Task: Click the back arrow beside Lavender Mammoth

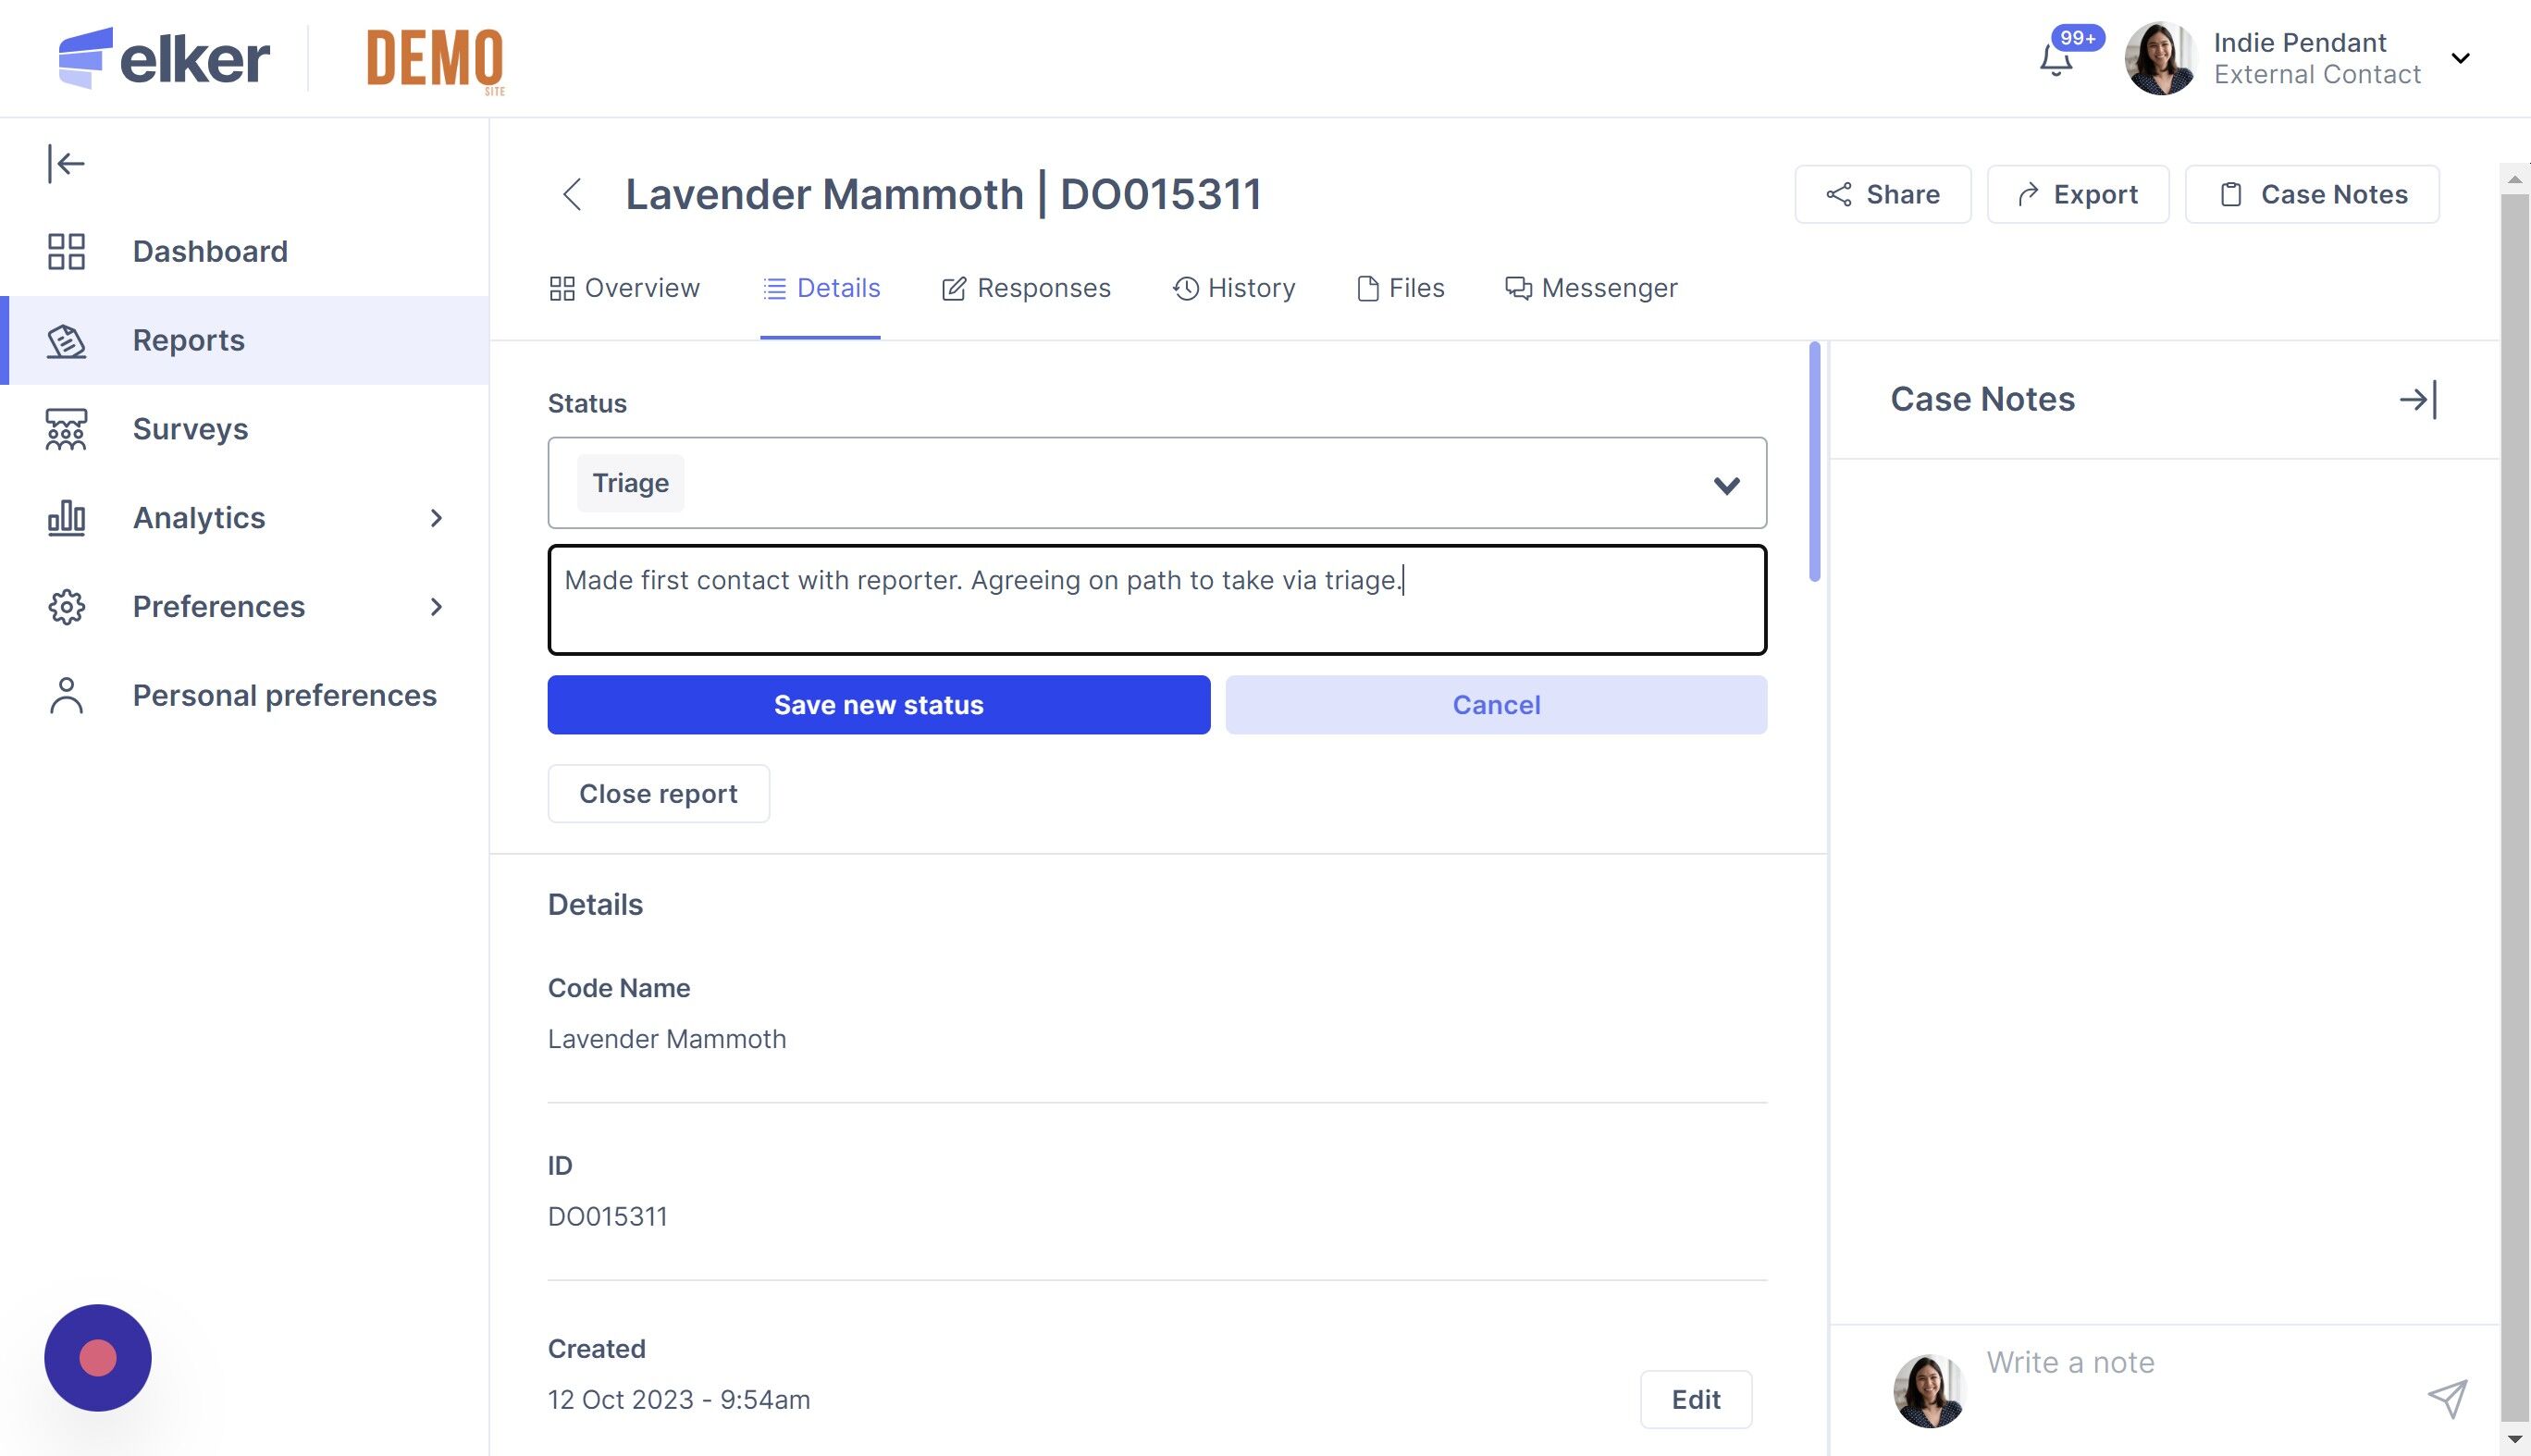Action: (x=572, y=194)
